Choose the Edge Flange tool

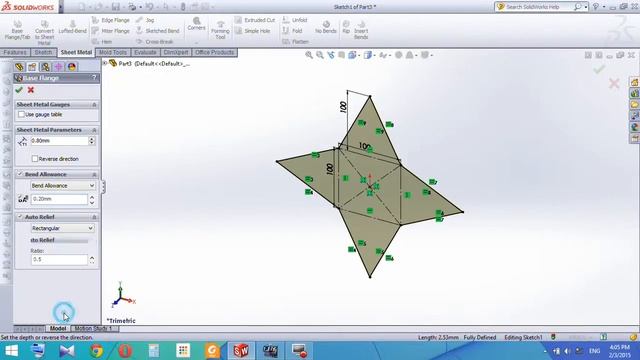[x=111, y=20]
